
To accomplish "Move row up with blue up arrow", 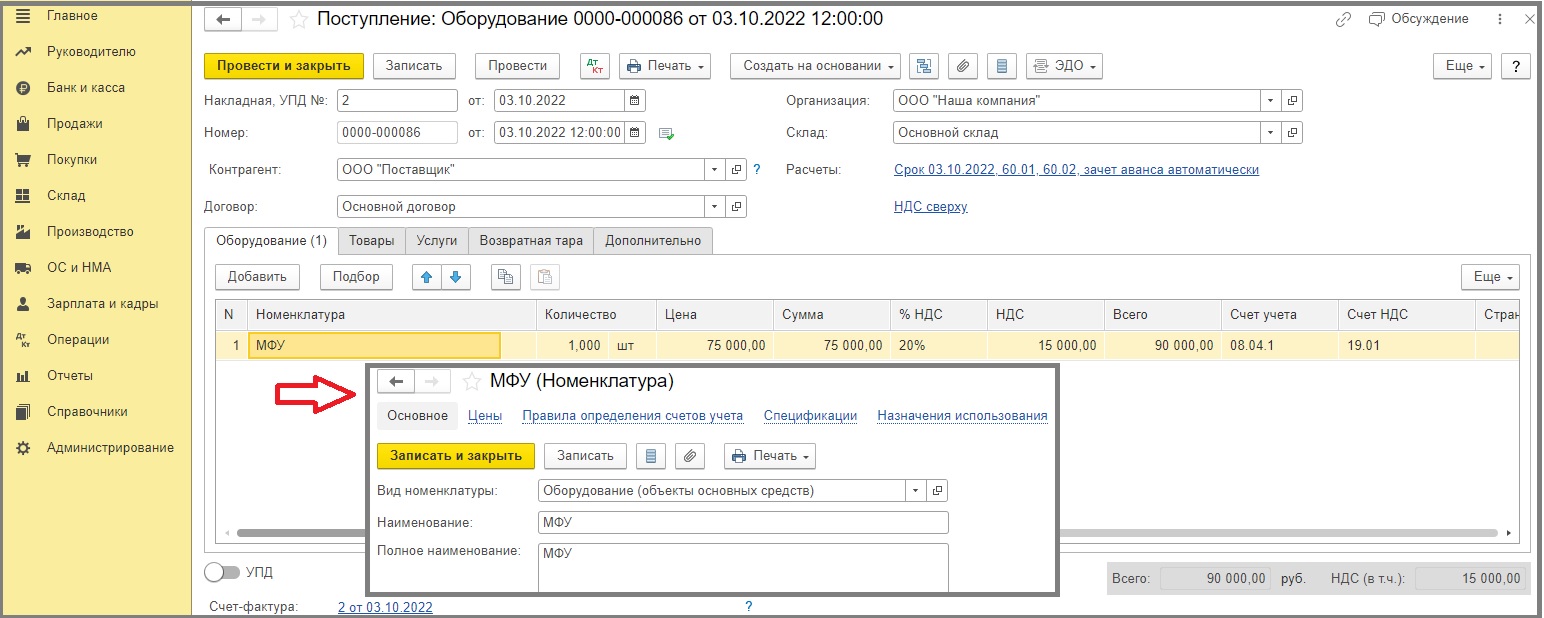I will coord(427,277).
